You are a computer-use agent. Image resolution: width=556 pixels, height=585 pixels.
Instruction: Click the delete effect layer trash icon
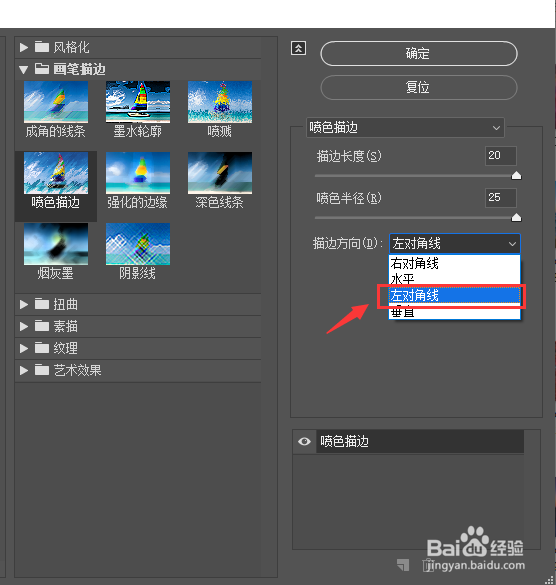click(x=428, y=565)
